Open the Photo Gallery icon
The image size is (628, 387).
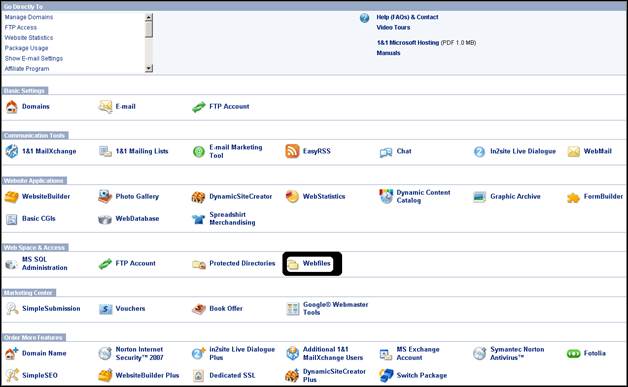pos(105,196)
